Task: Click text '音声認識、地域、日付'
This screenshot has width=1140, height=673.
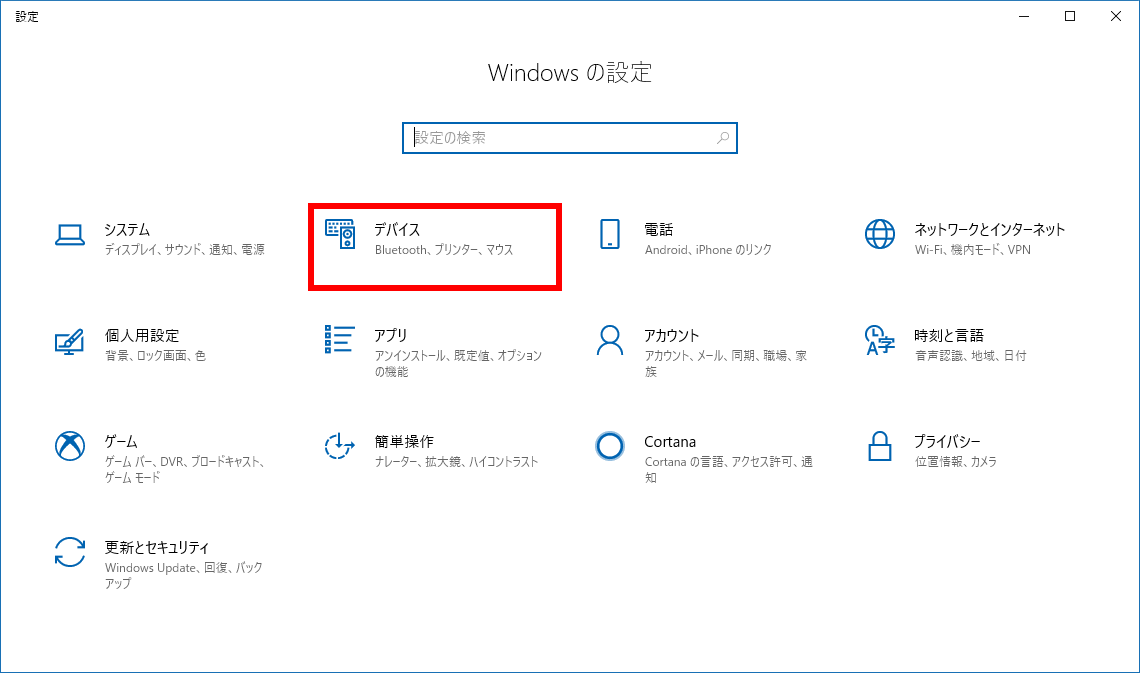Action: pos(971,356)
